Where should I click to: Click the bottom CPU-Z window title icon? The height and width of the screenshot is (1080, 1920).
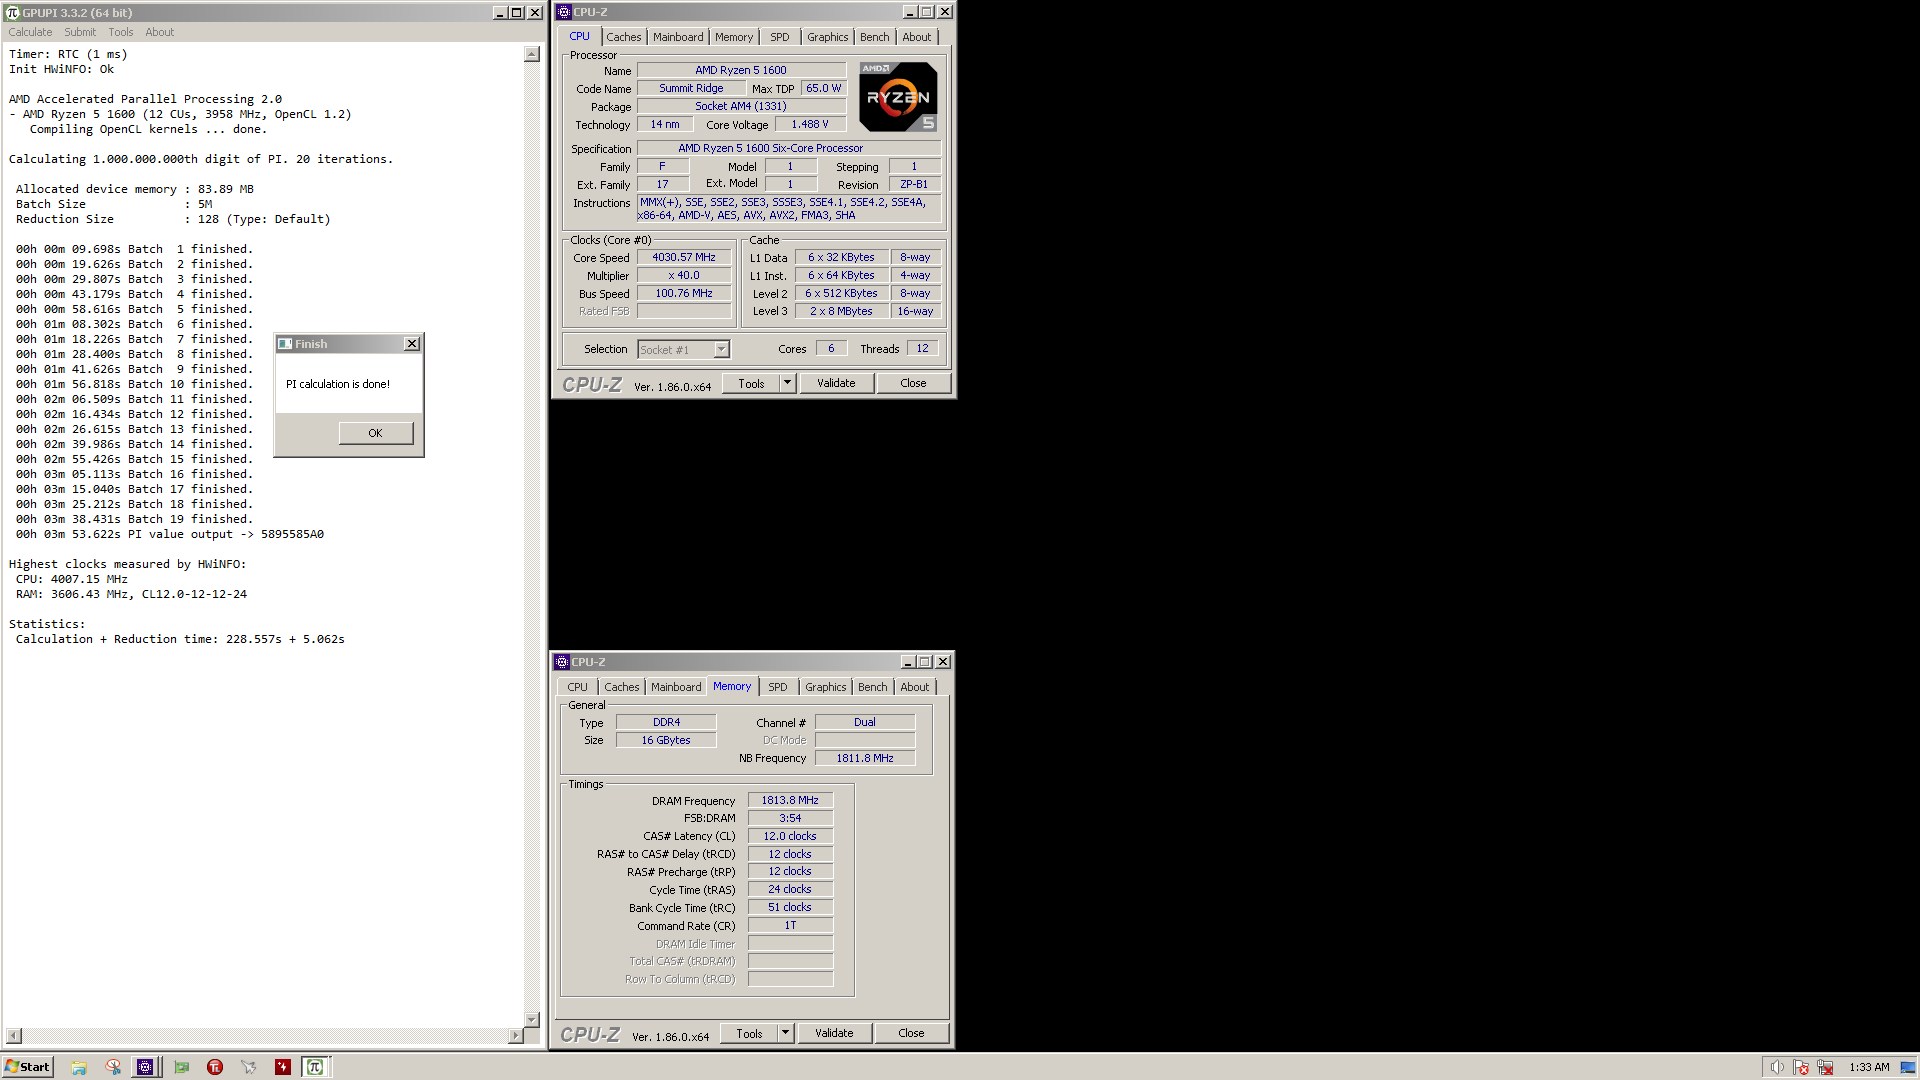tap(562, 662)
